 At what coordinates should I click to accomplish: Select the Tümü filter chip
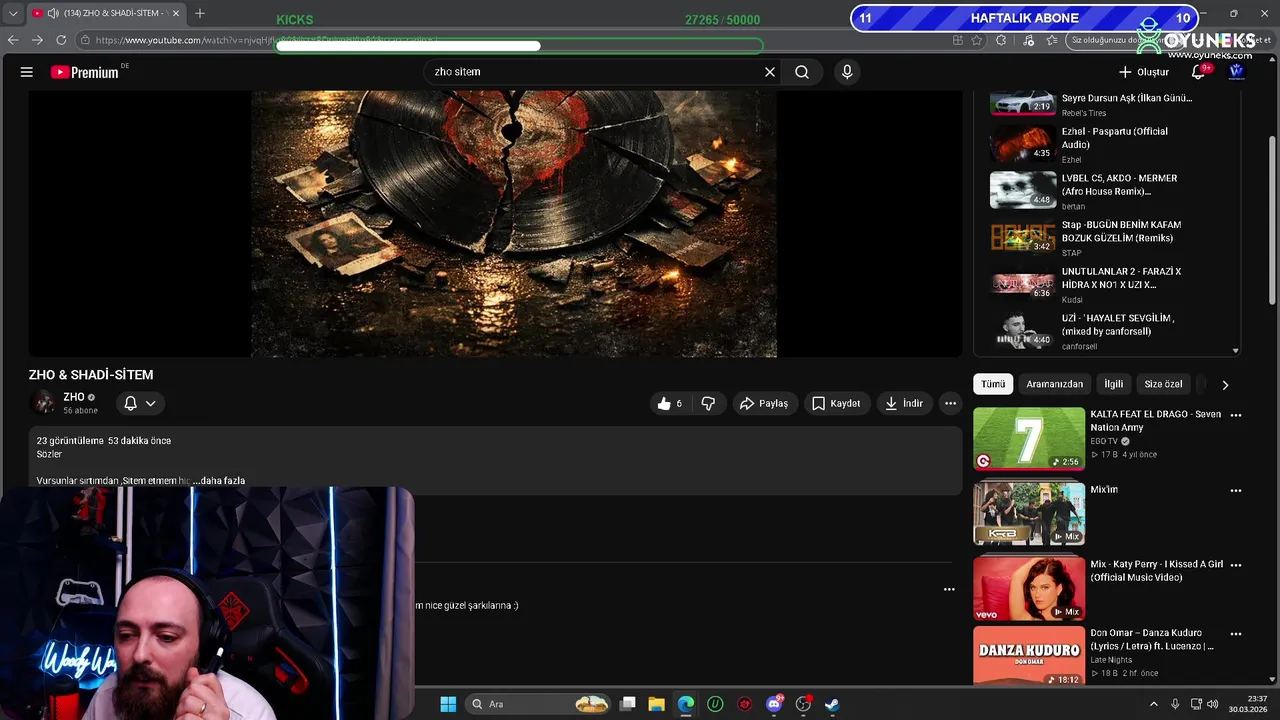[993, 384]
